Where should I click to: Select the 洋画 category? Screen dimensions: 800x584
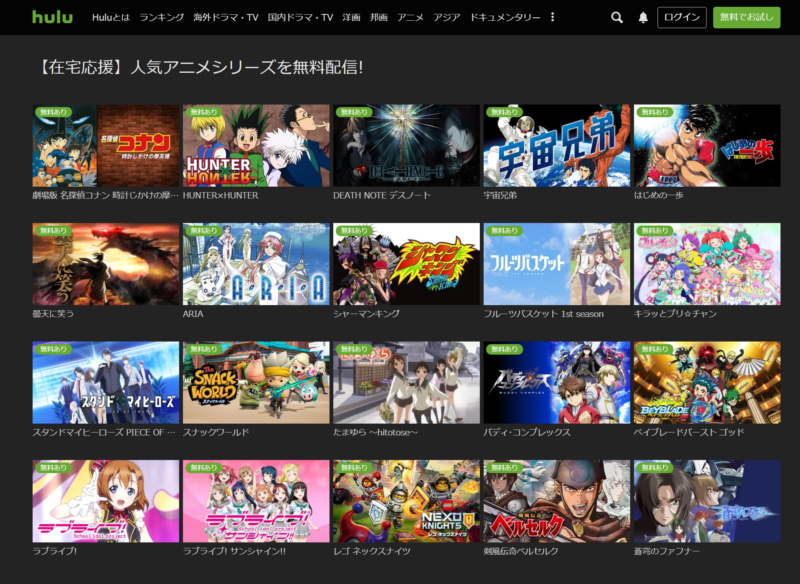[x=351, y=17]
